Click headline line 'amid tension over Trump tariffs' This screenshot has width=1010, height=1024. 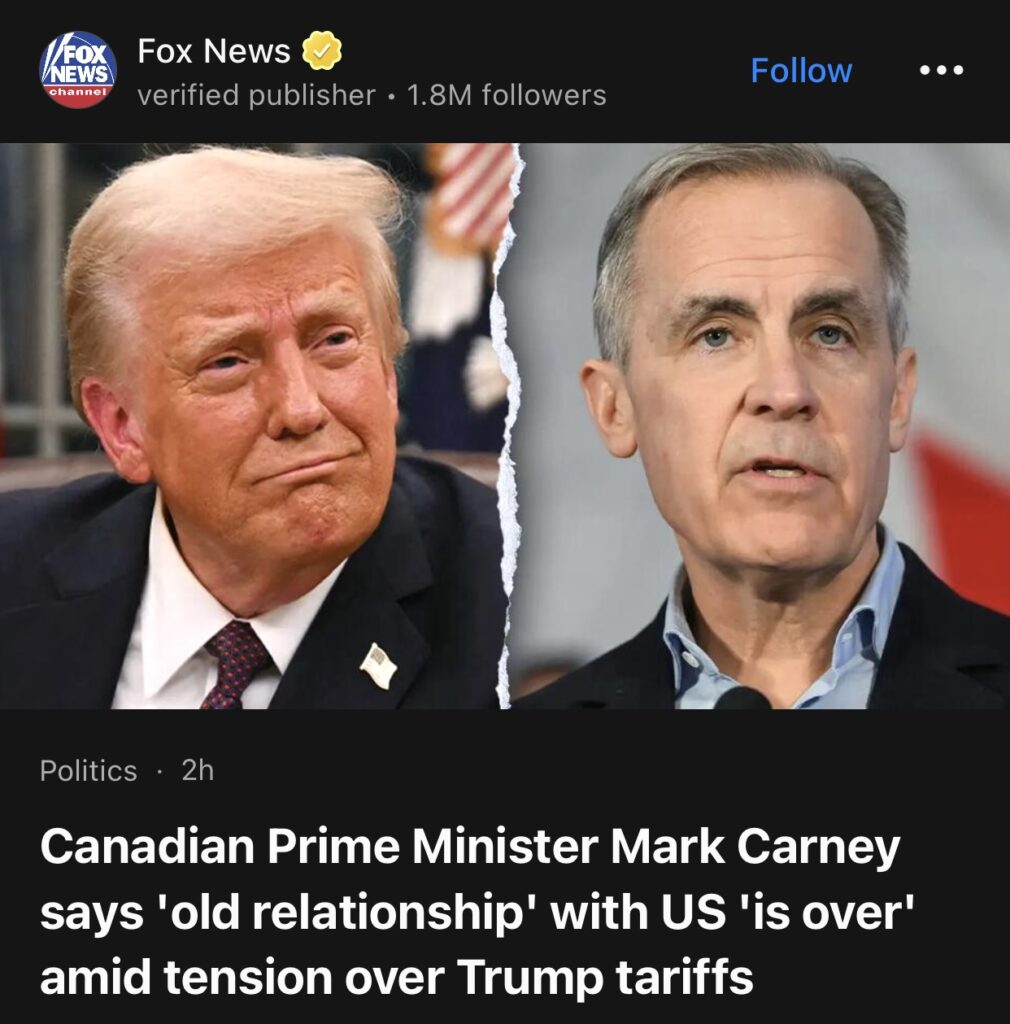pos(396,978)
